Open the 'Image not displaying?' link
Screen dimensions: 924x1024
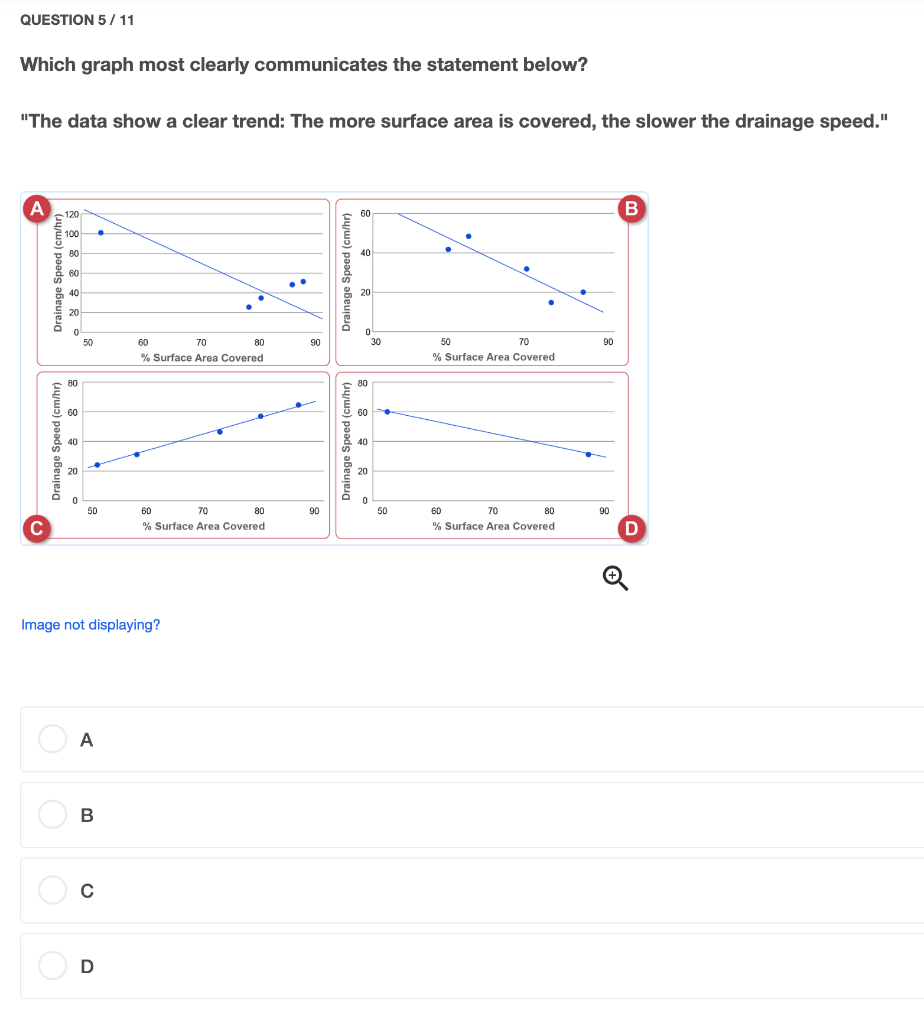(91, 625)
